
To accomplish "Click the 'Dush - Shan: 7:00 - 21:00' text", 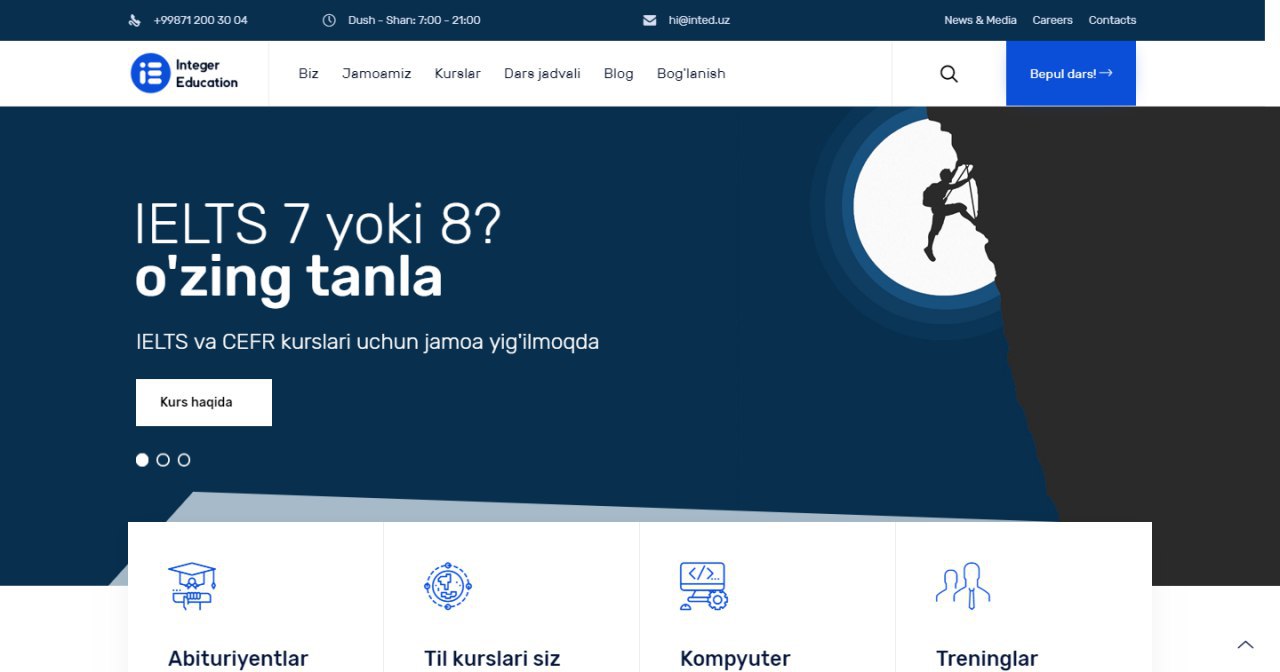I will [x=414, y=20].
